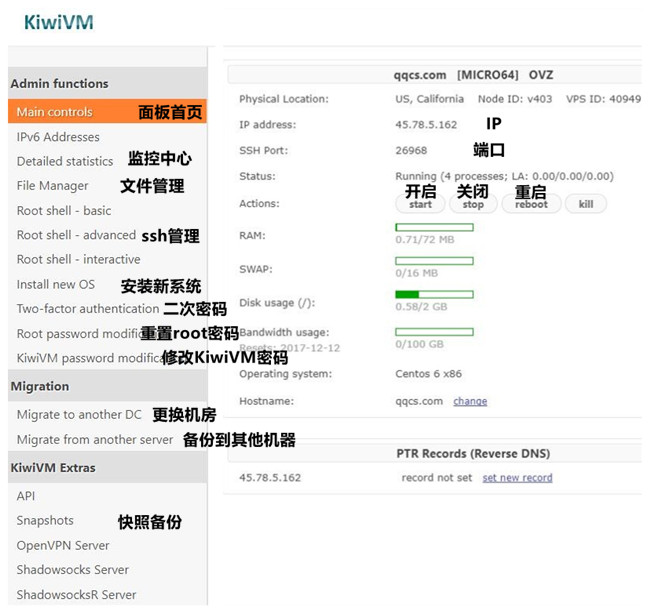Screen dimensions: 650x613
Task: Click the qqcs.com hostname value
Action: [419, 401]
